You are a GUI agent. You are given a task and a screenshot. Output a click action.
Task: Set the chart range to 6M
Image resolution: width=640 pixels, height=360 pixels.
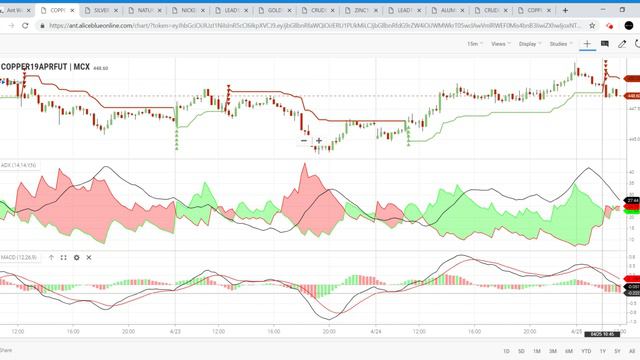(x=569, y=351)
